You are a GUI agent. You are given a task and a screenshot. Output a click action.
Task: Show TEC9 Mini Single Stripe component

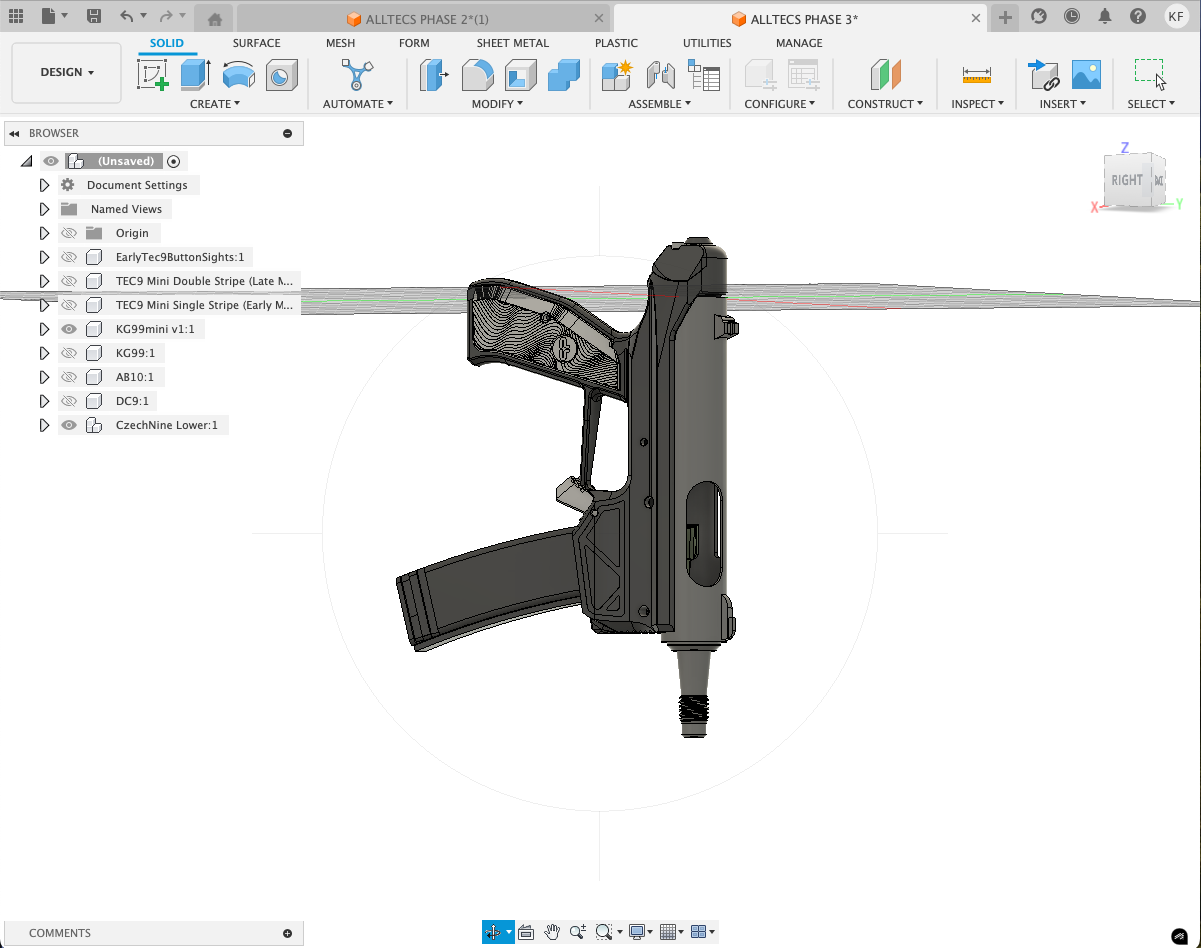(x=69, y=305)
